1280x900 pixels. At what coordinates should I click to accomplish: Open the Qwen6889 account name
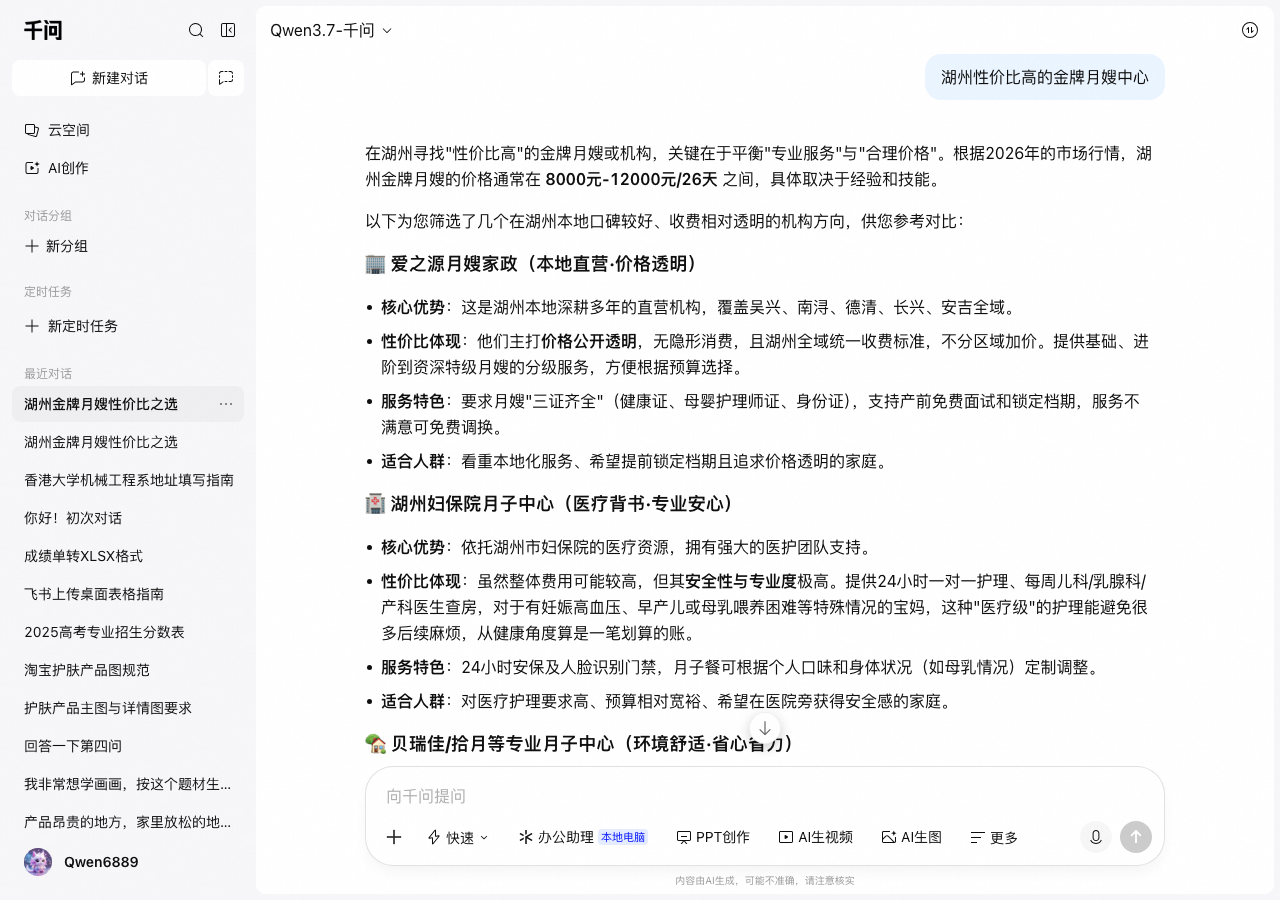tap(101, 862)
